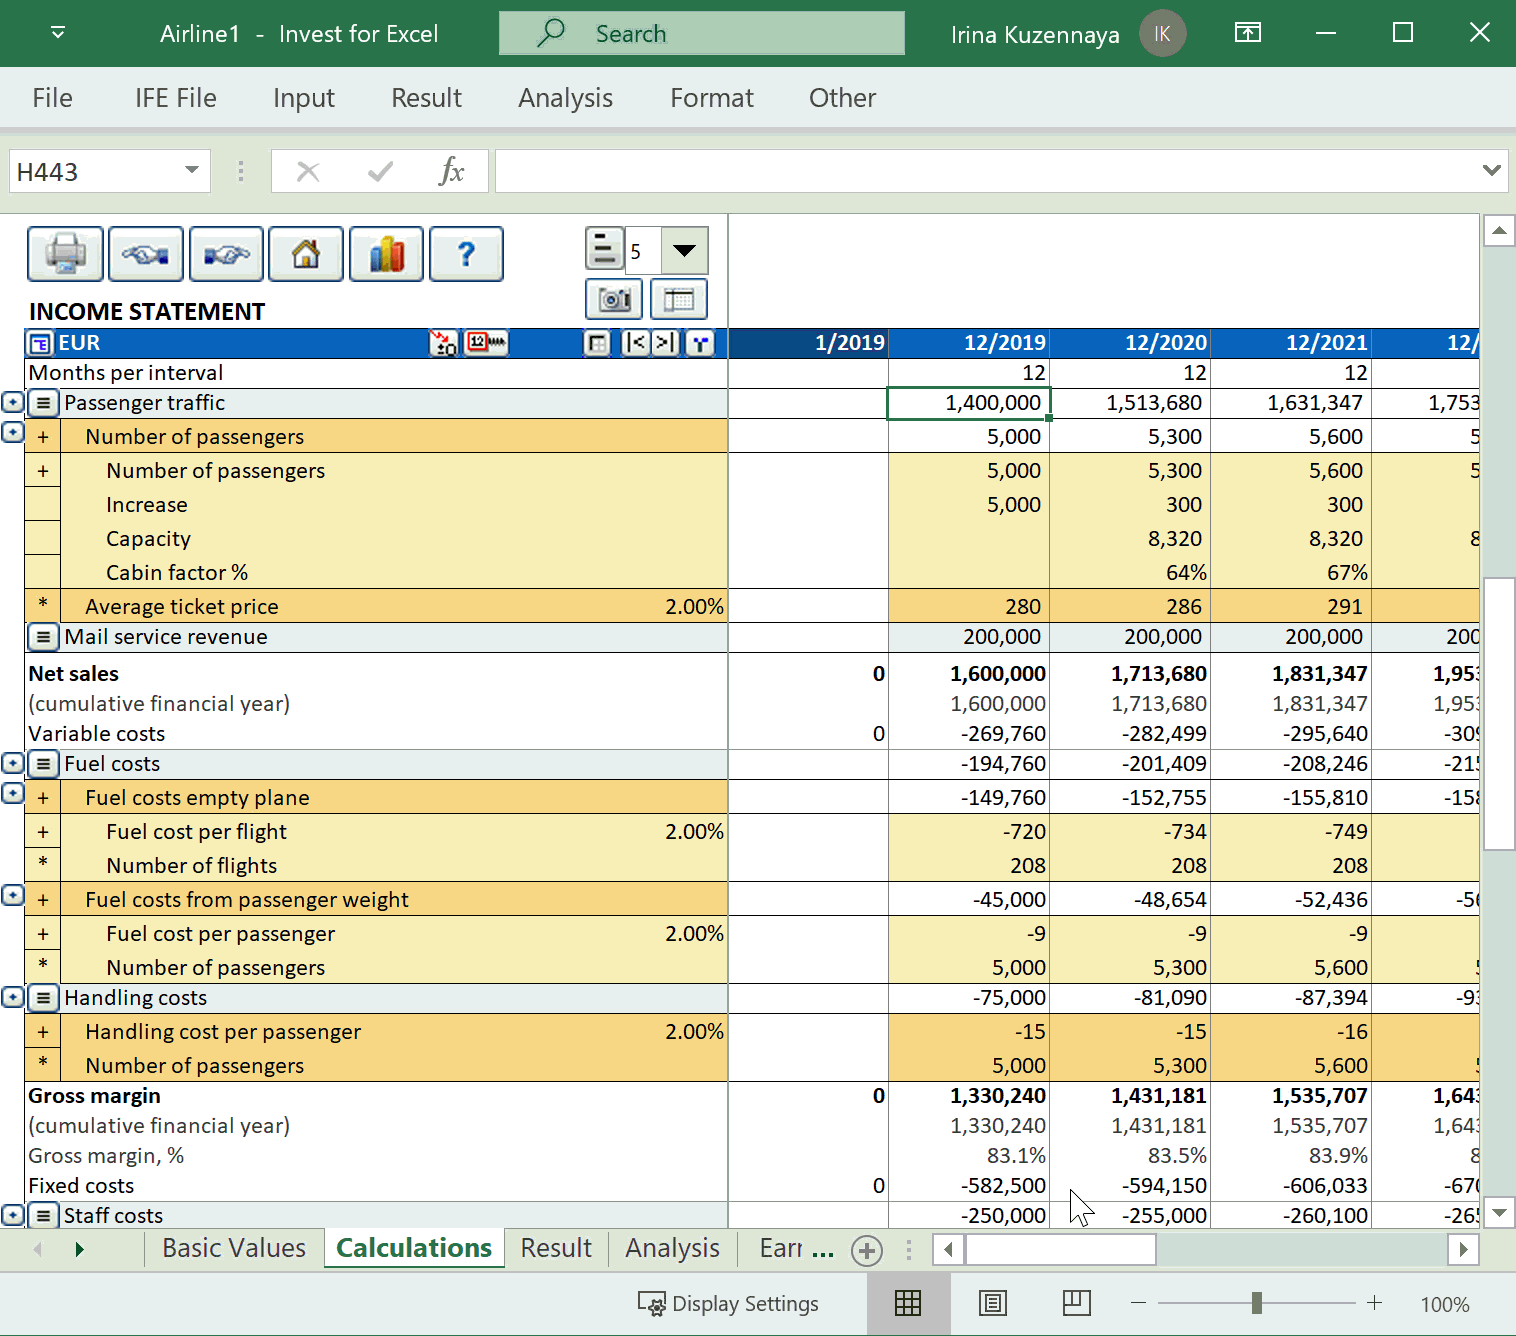
Task: Click the IK user avatar
Action: (1162, 34)
